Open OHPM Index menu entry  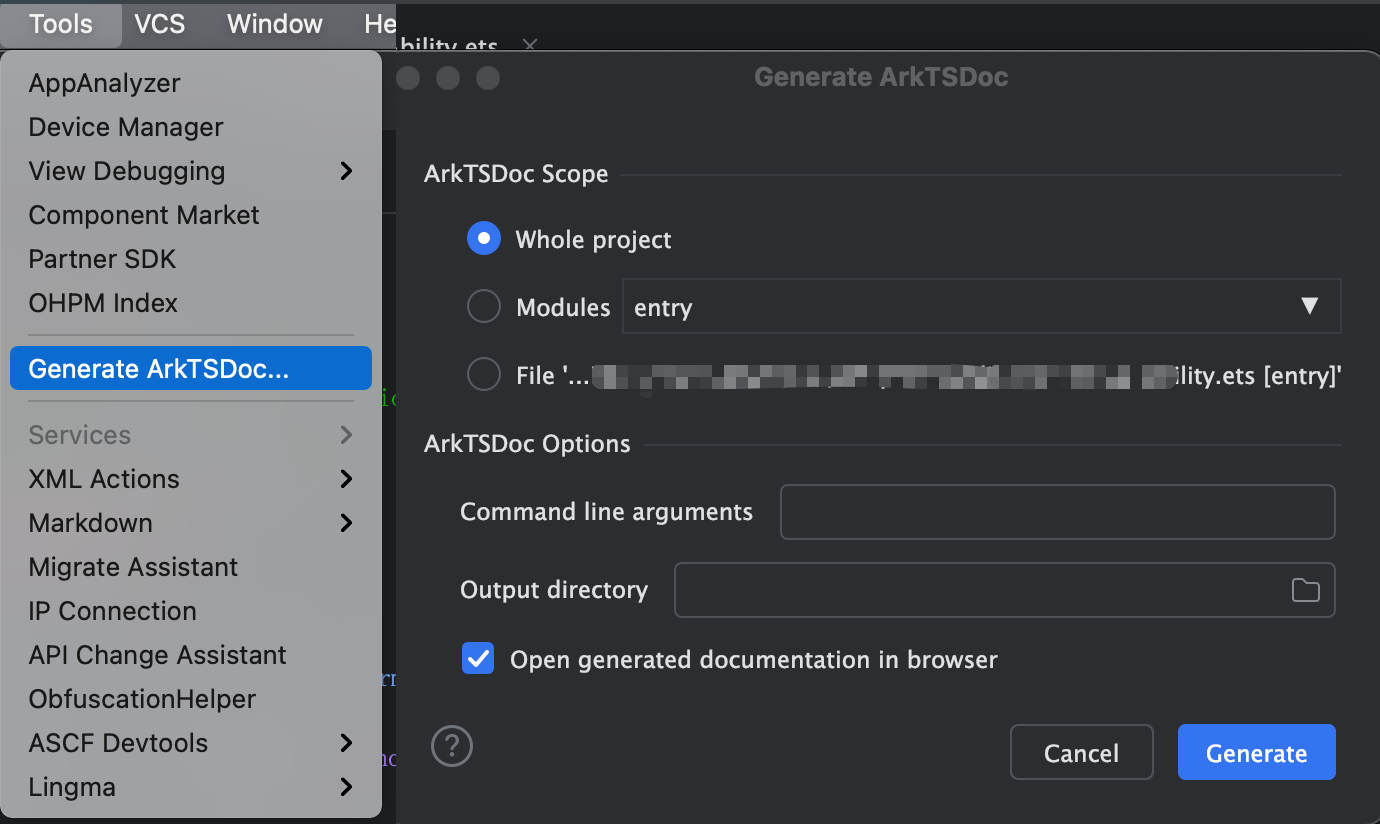191,303
